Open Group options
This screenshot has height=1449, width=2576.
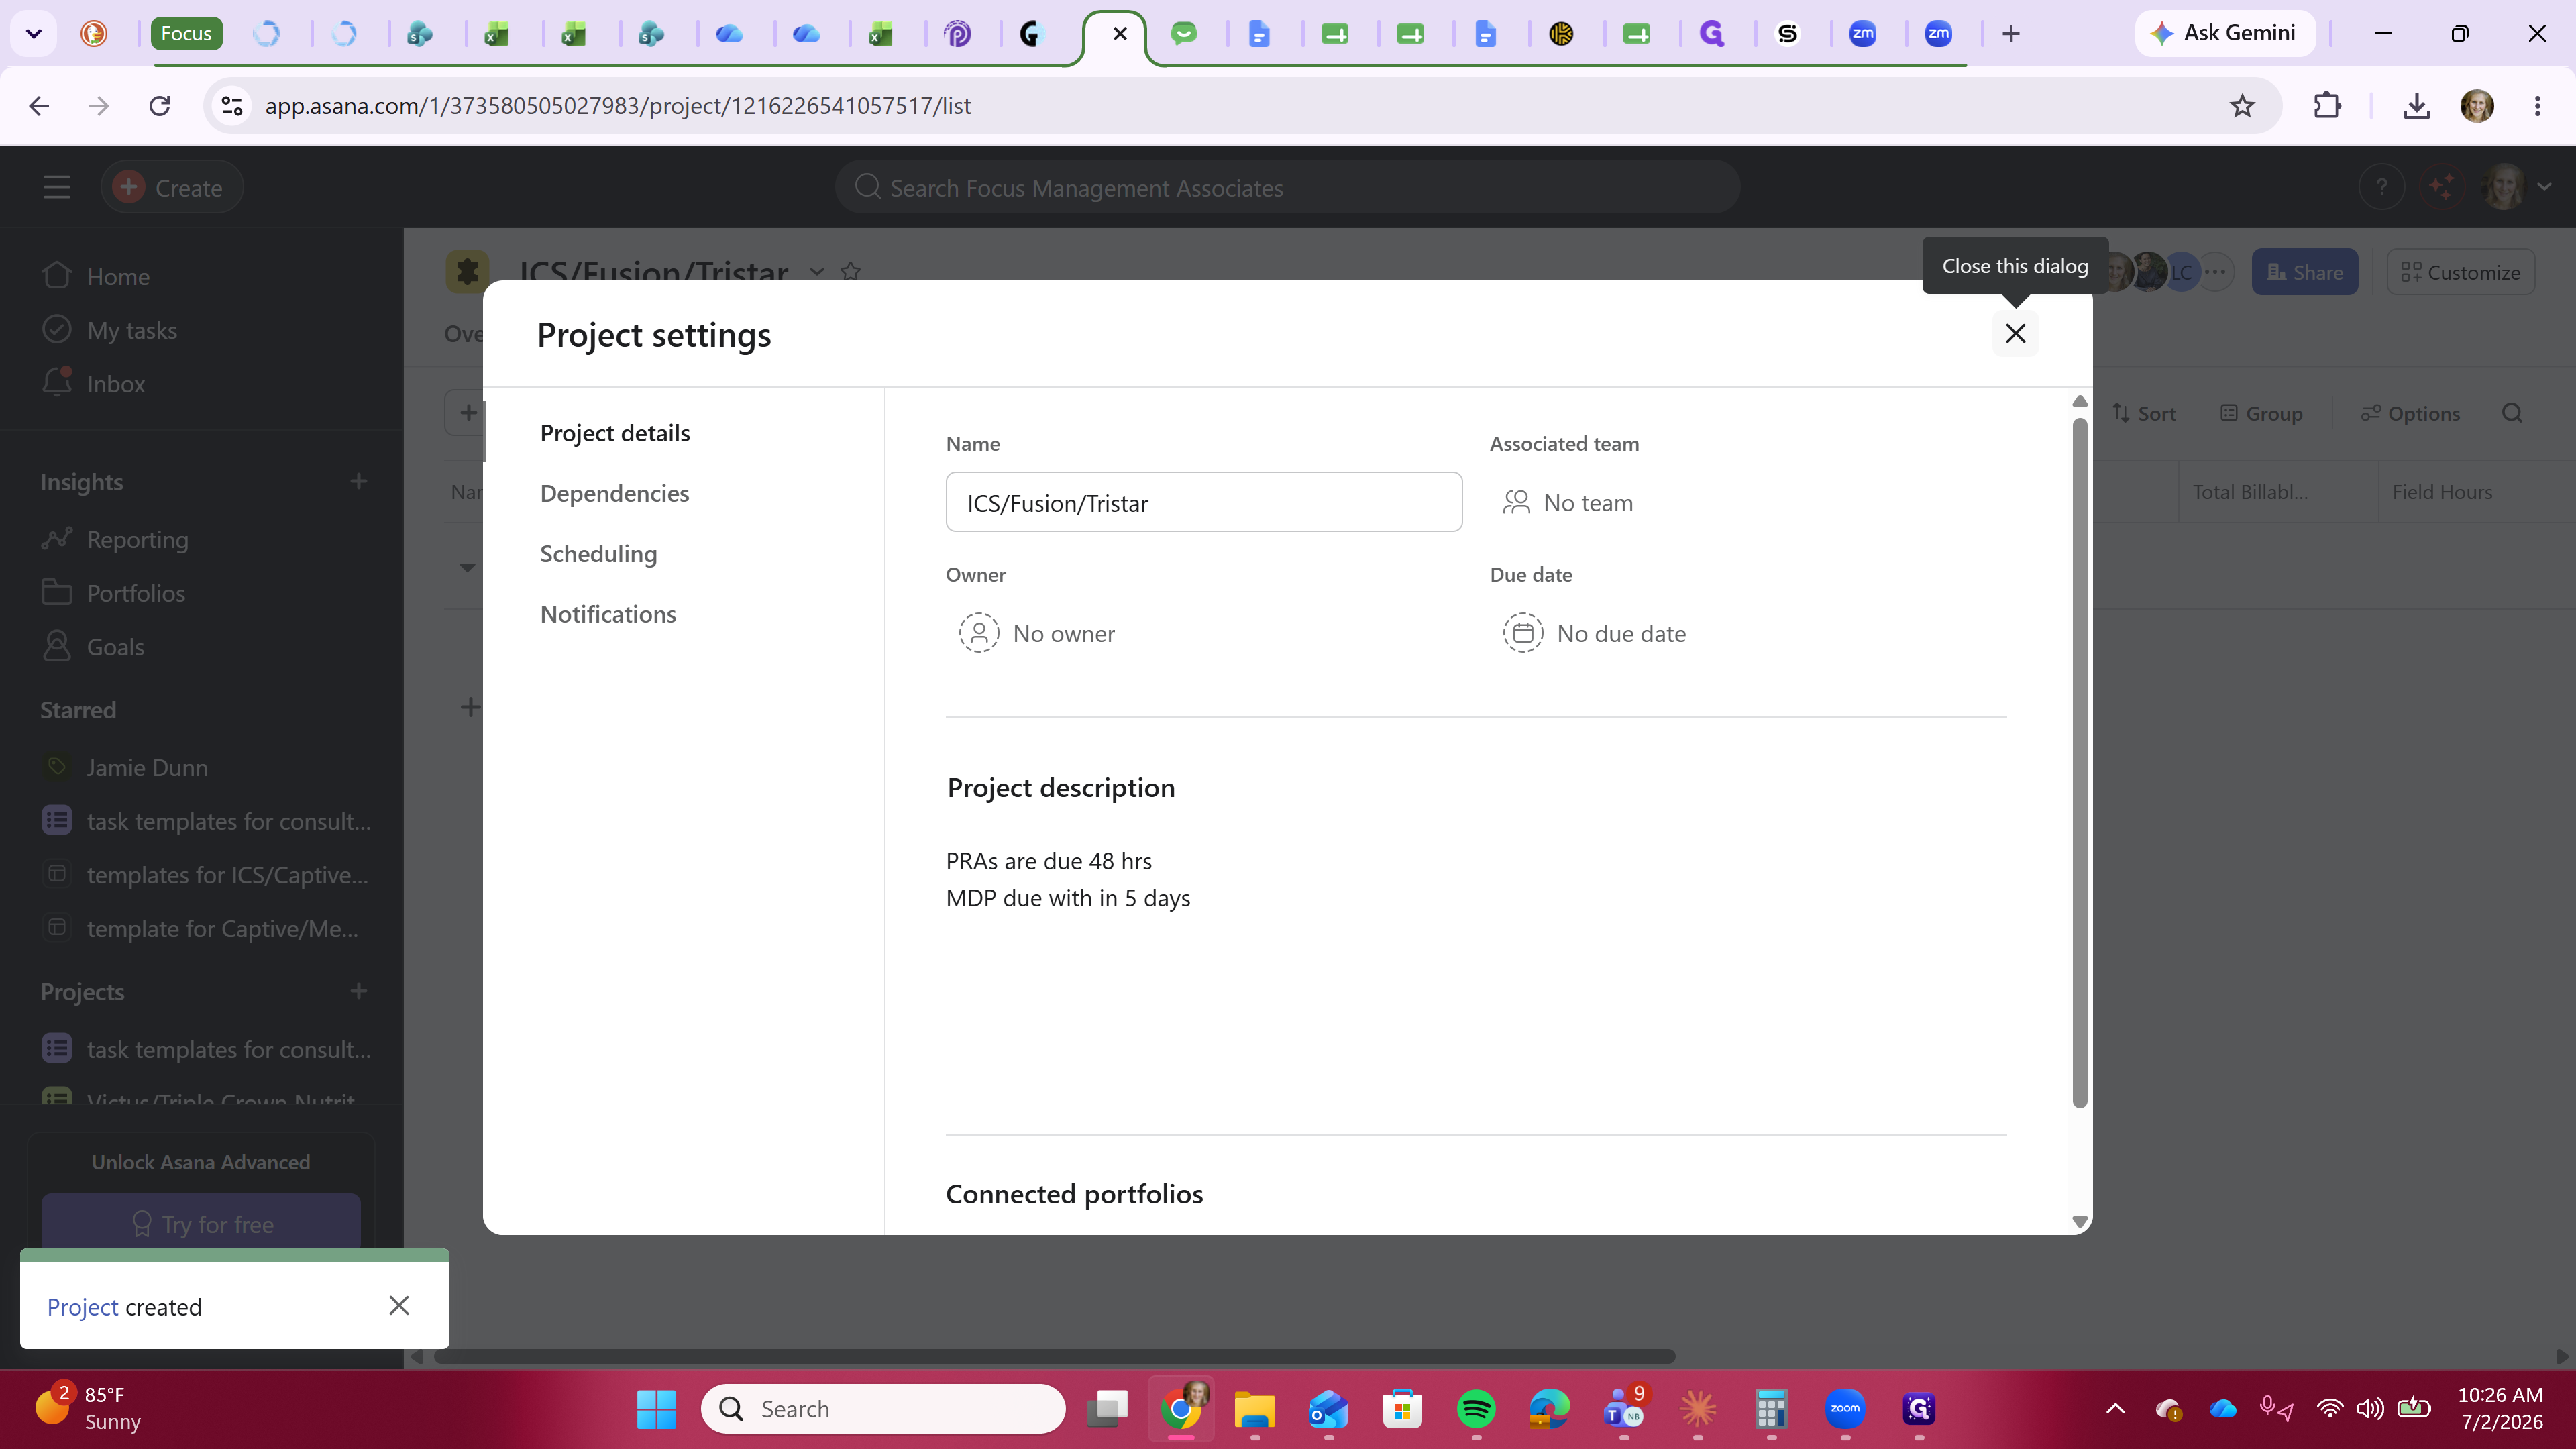(x=2261, y=413)
